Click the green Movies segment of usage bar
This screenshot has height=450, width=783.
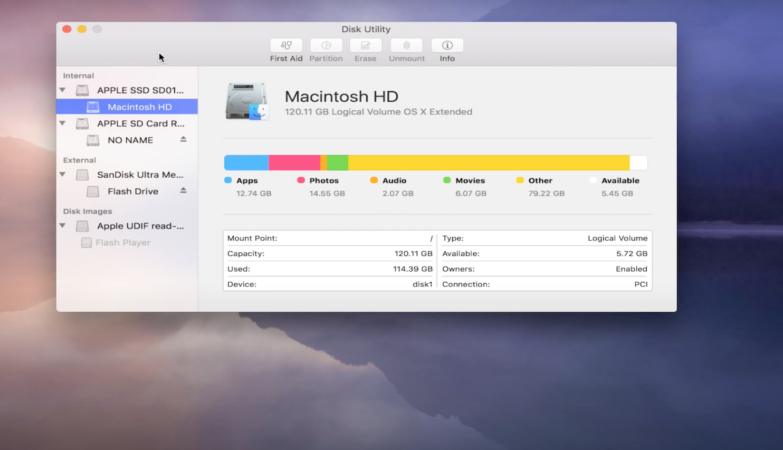pos(338,163)
